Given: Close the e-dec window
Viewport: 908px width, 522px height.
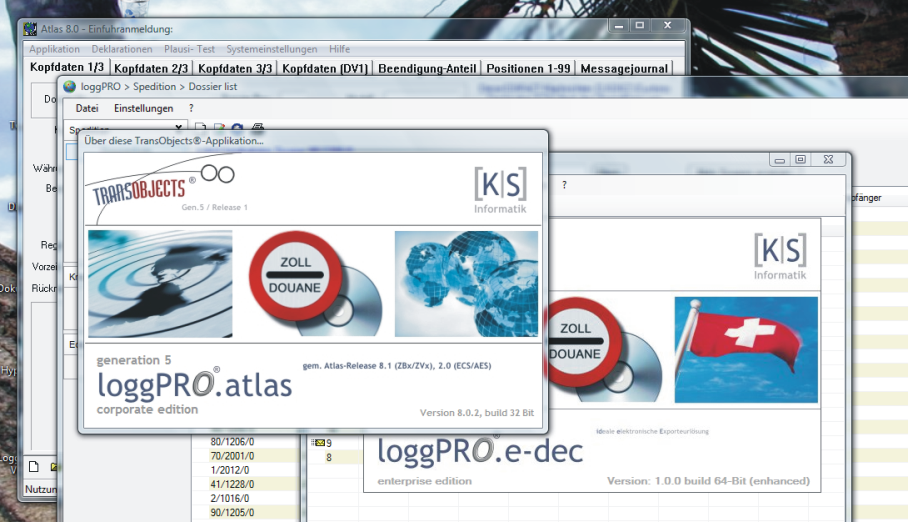Looking at the screenshot, I should tap(829, 160).
